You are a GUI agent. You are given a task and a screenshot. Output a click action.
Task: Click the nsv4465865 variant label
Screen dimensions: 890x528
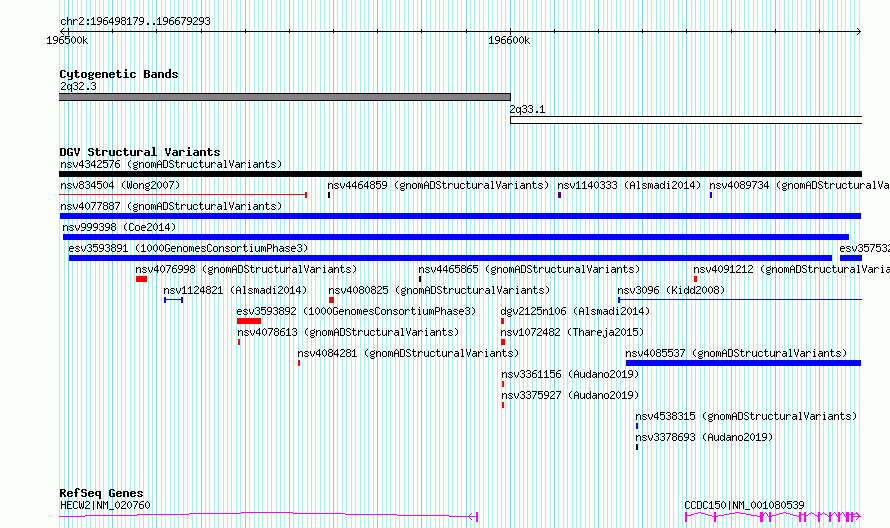pos(529,269)
